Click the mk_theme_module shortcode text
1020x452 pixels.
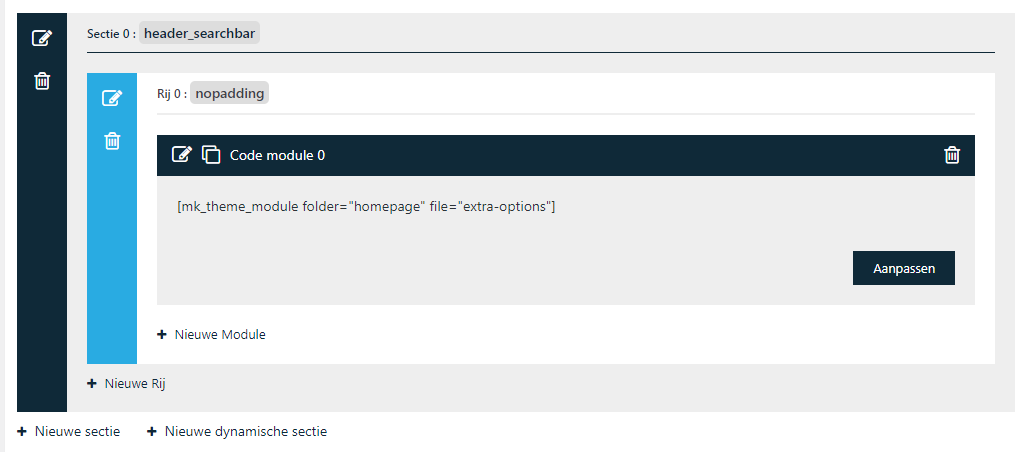tap(366, 207)
